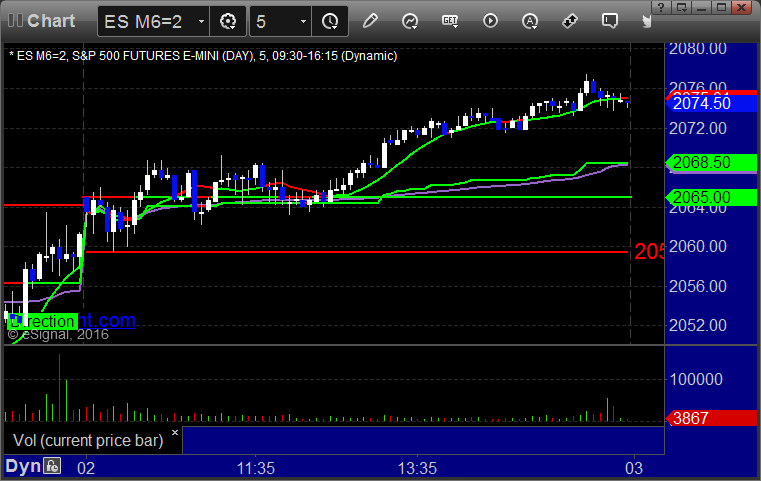Click the Dyn time scale label
The image size is (761, 481).
tap(23, 466)
